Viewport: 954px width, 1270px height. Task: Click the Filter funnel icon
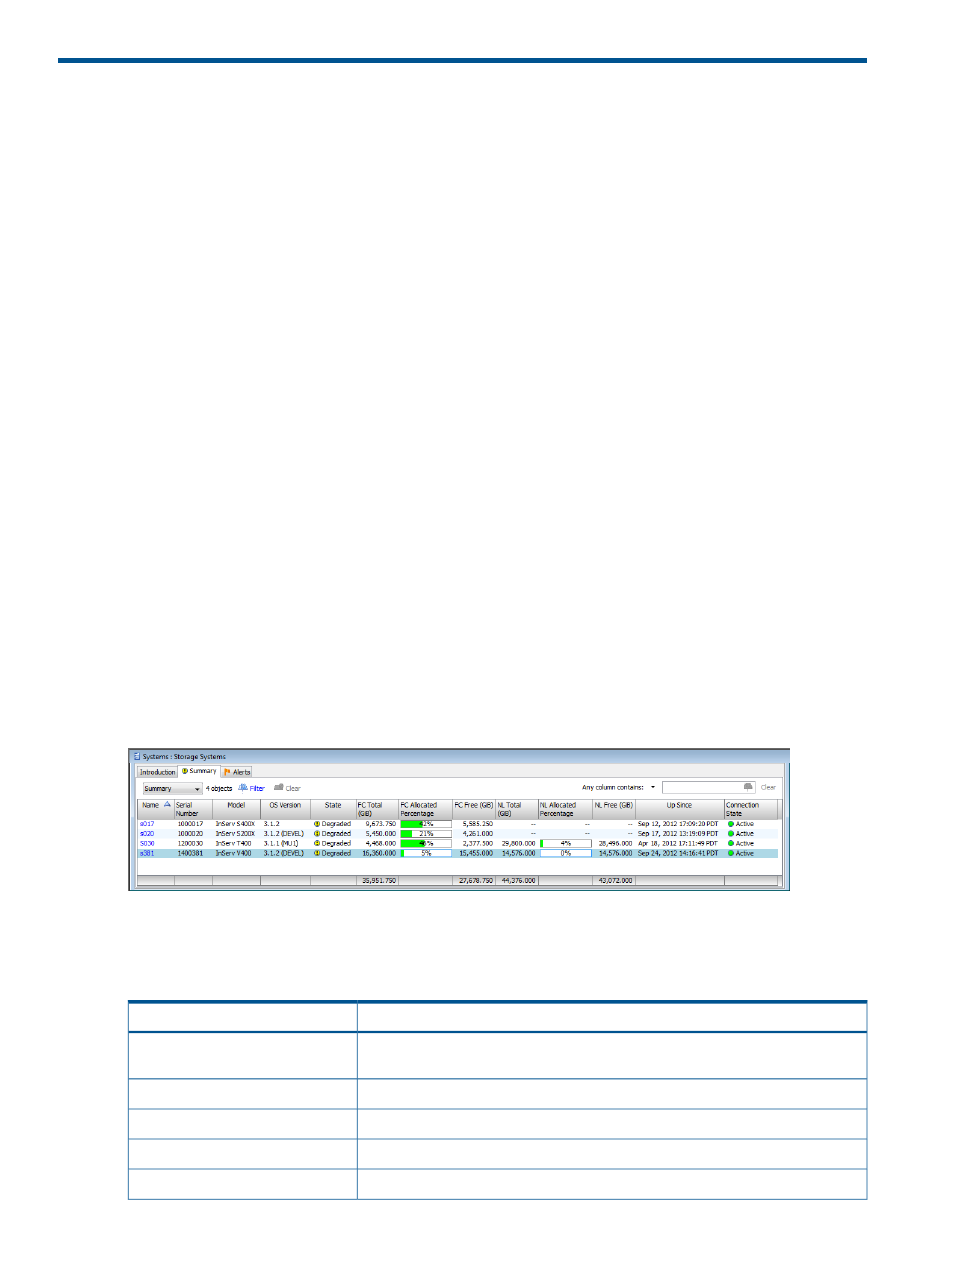click(x=243, y=788)
